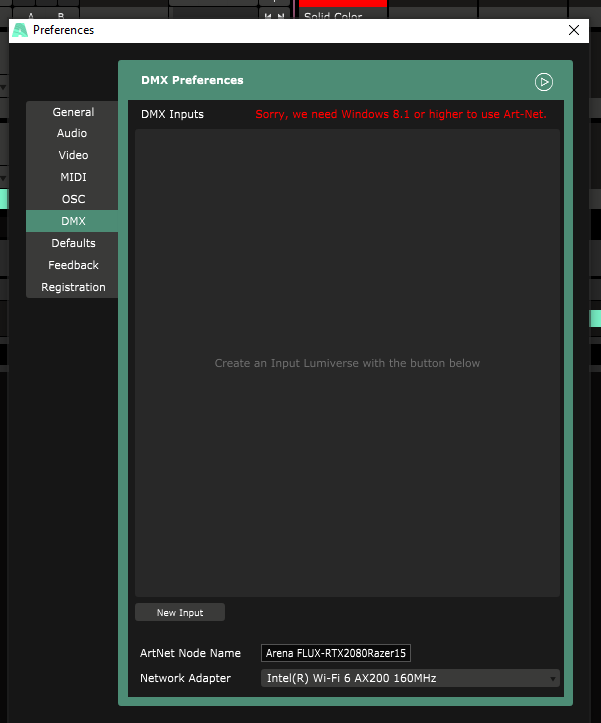Screen dimensions: 601x723
Task: Open the General preferences tab
Action: (x=73, y=112)
